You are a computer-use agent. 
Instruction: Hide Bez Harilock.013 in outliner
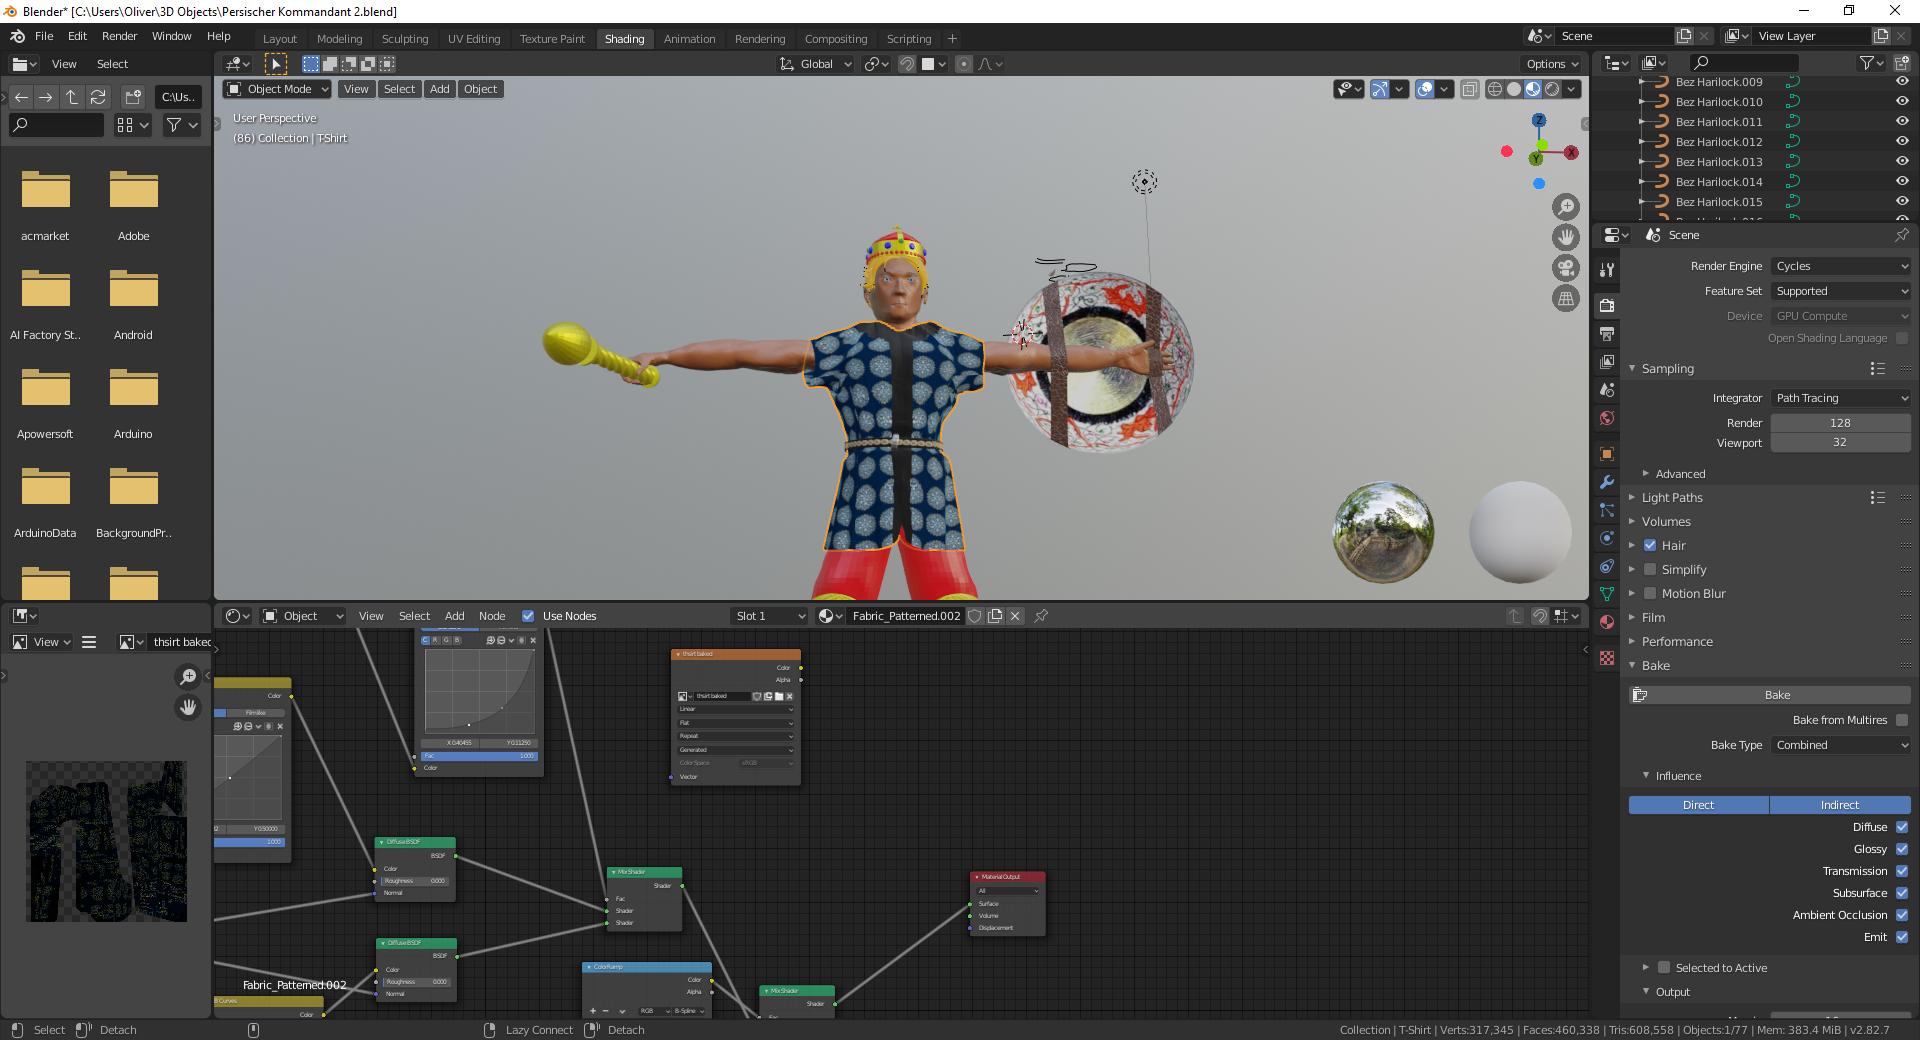pyautogui.click(x=1902, y=161)
